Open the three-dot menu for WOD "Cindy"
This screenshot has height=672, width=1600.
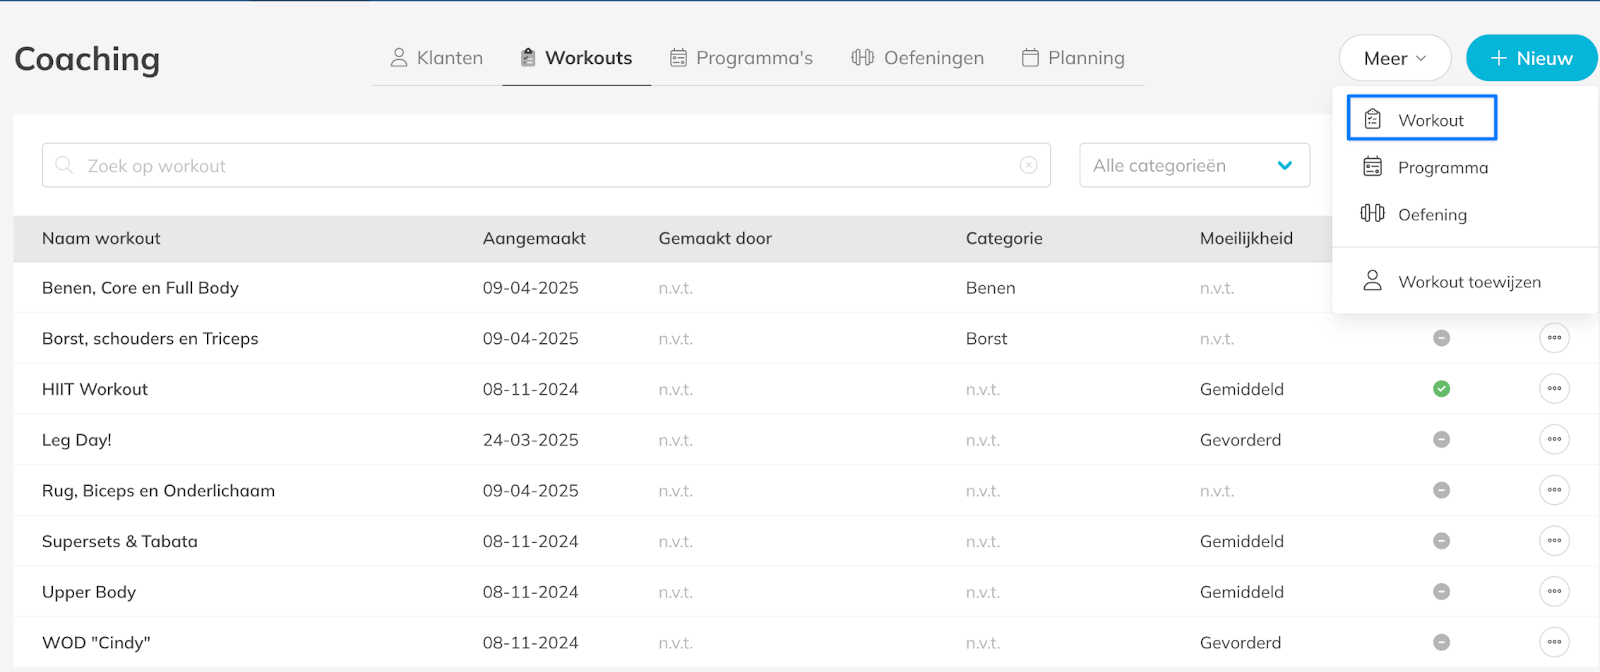coord(1554,642)
